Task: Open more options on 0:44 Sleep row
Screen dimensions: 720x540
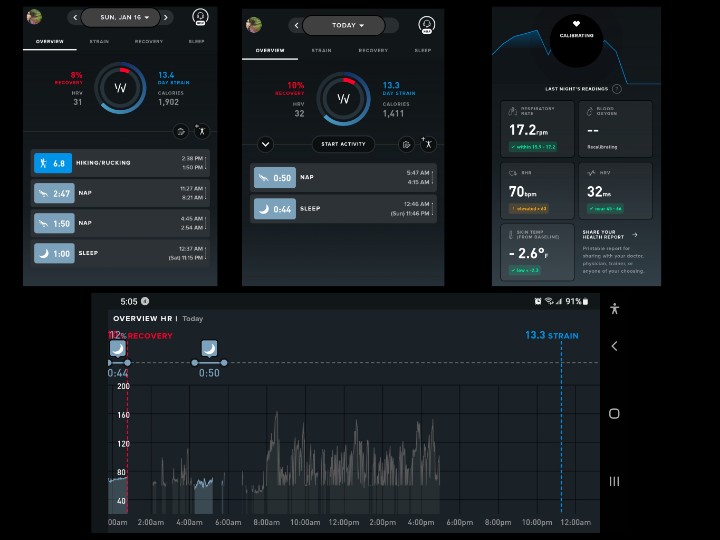Action: (433, 208)
